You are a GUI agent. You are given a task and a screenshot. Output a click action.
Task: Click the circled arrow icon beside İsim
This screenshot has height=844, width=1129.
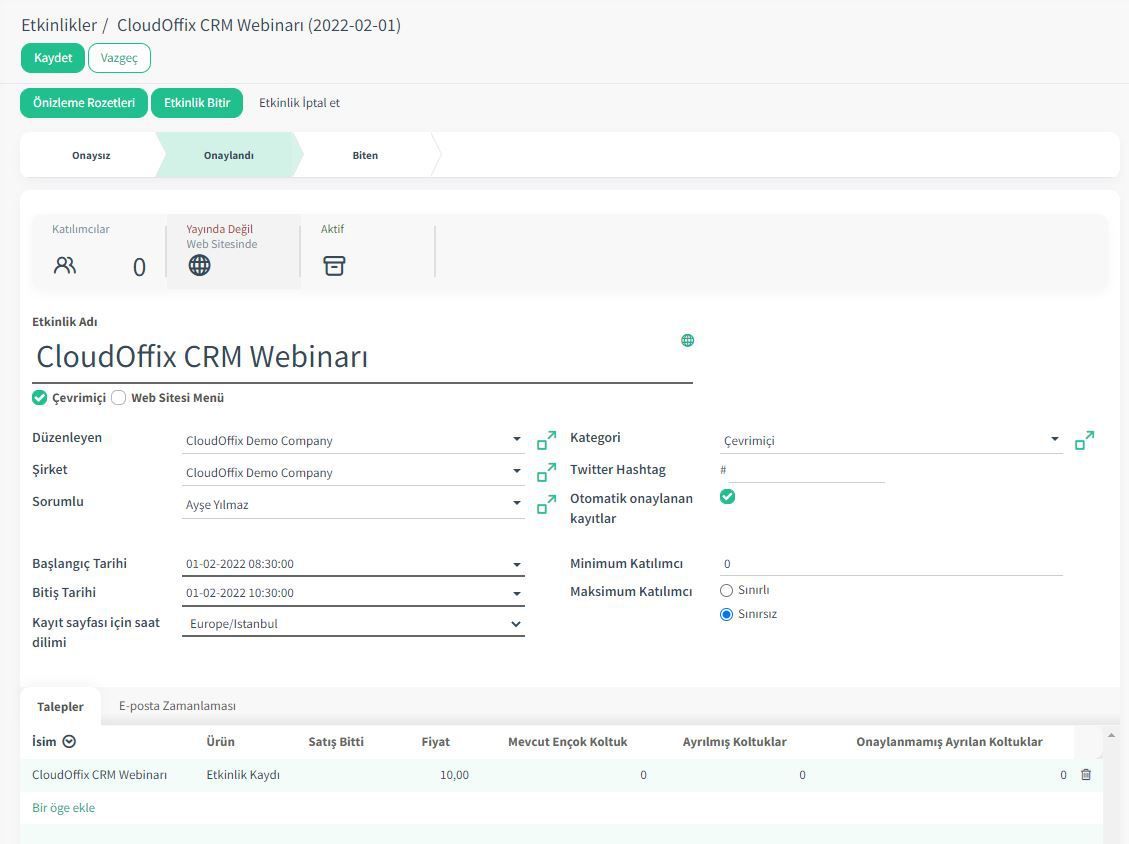point(69,742)
